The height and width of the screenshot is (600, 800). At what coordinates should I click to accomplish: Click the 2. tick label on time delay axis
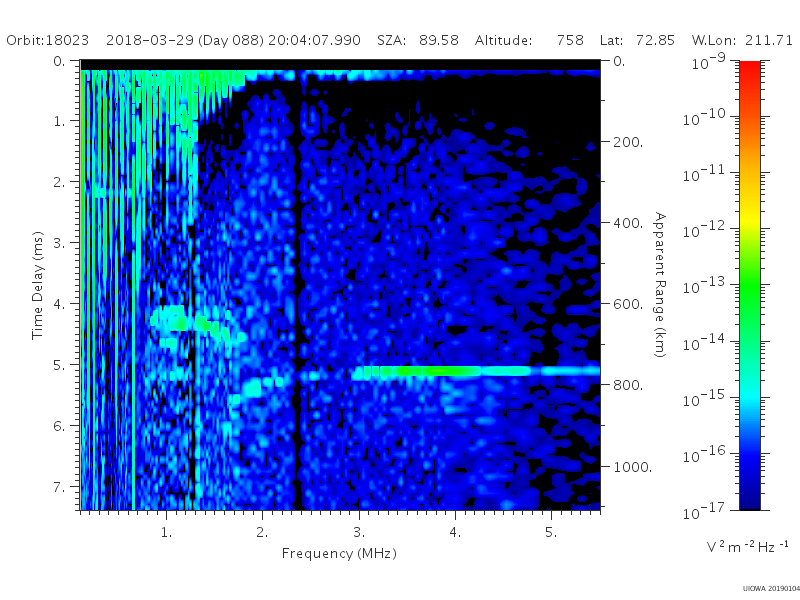(x=59, y=182)
